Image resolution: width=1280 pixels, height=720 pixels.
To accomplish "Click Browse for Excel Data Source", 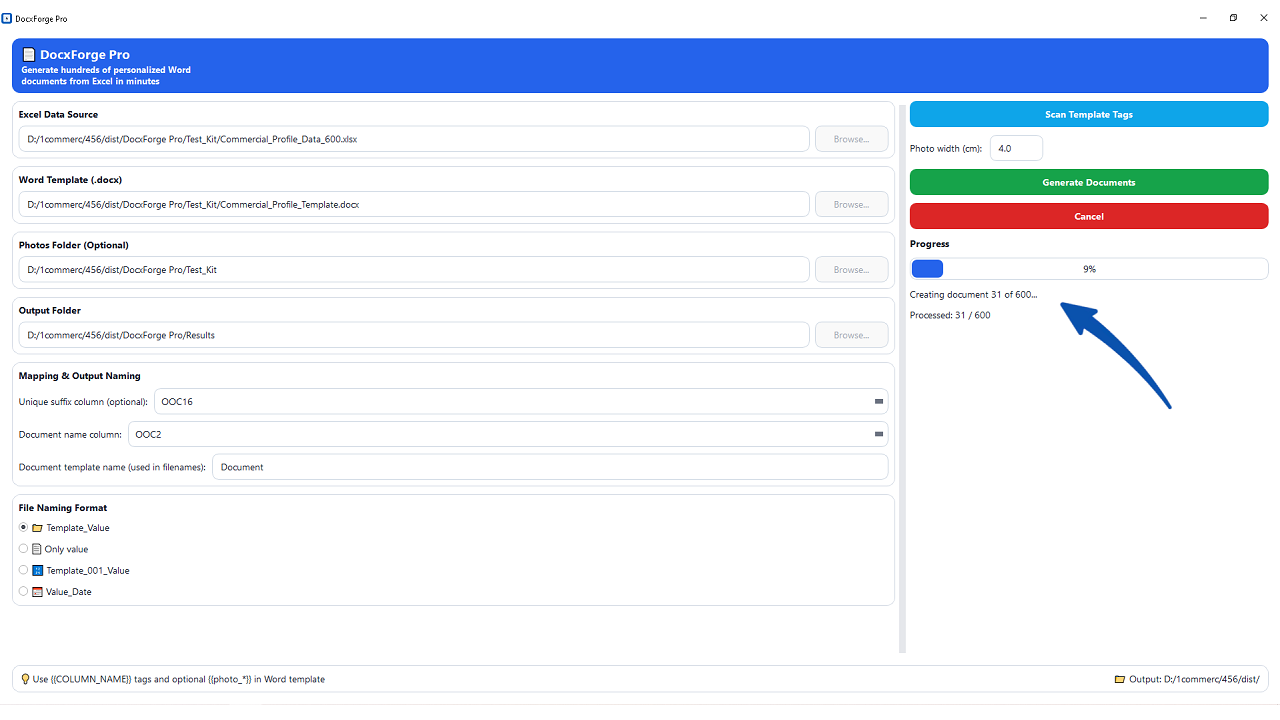I will 851,139.
